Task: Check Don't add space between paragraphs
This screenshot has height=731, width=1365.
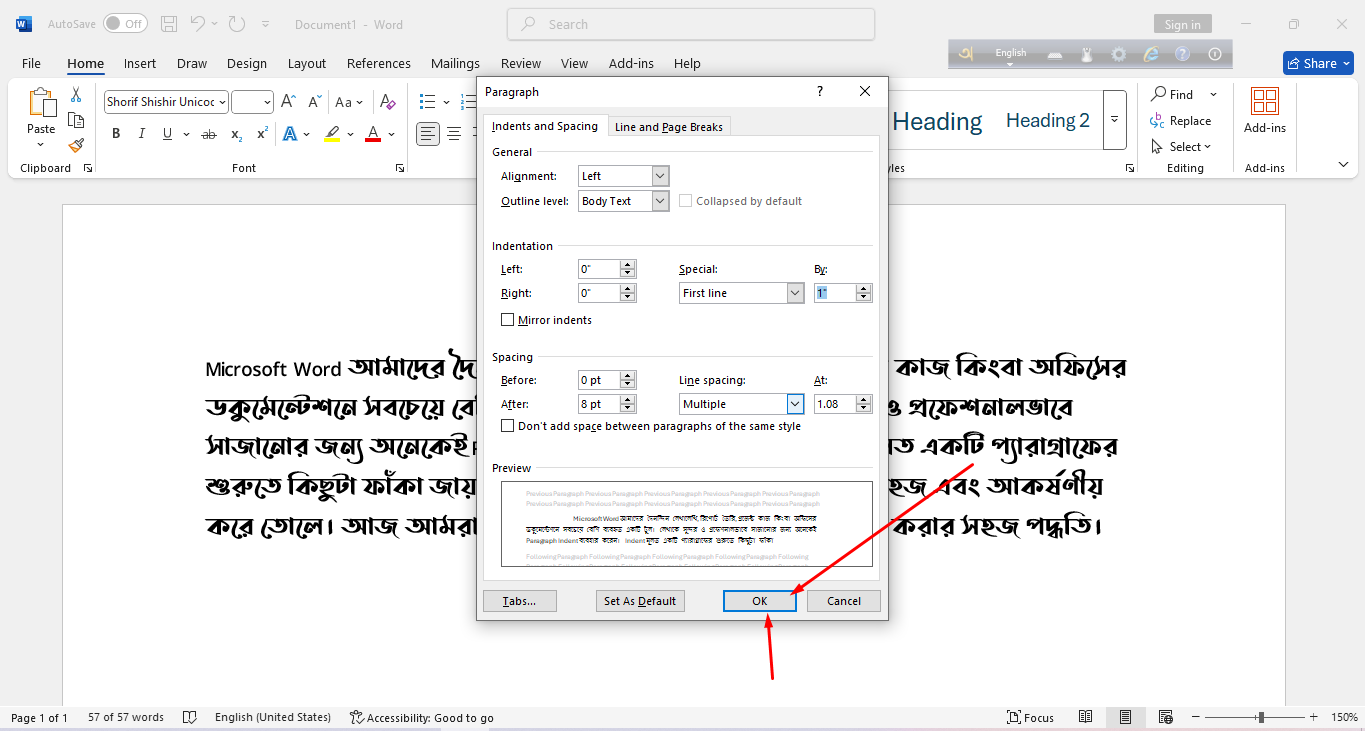Action: tap(508, 426)
